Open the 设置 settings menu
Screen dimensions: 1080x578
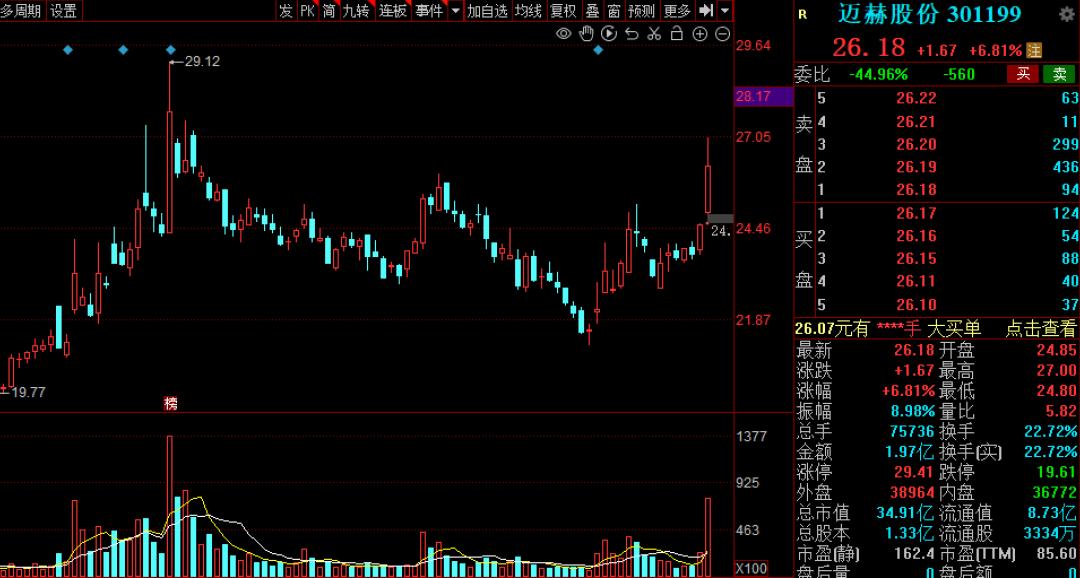coord(63,11)
